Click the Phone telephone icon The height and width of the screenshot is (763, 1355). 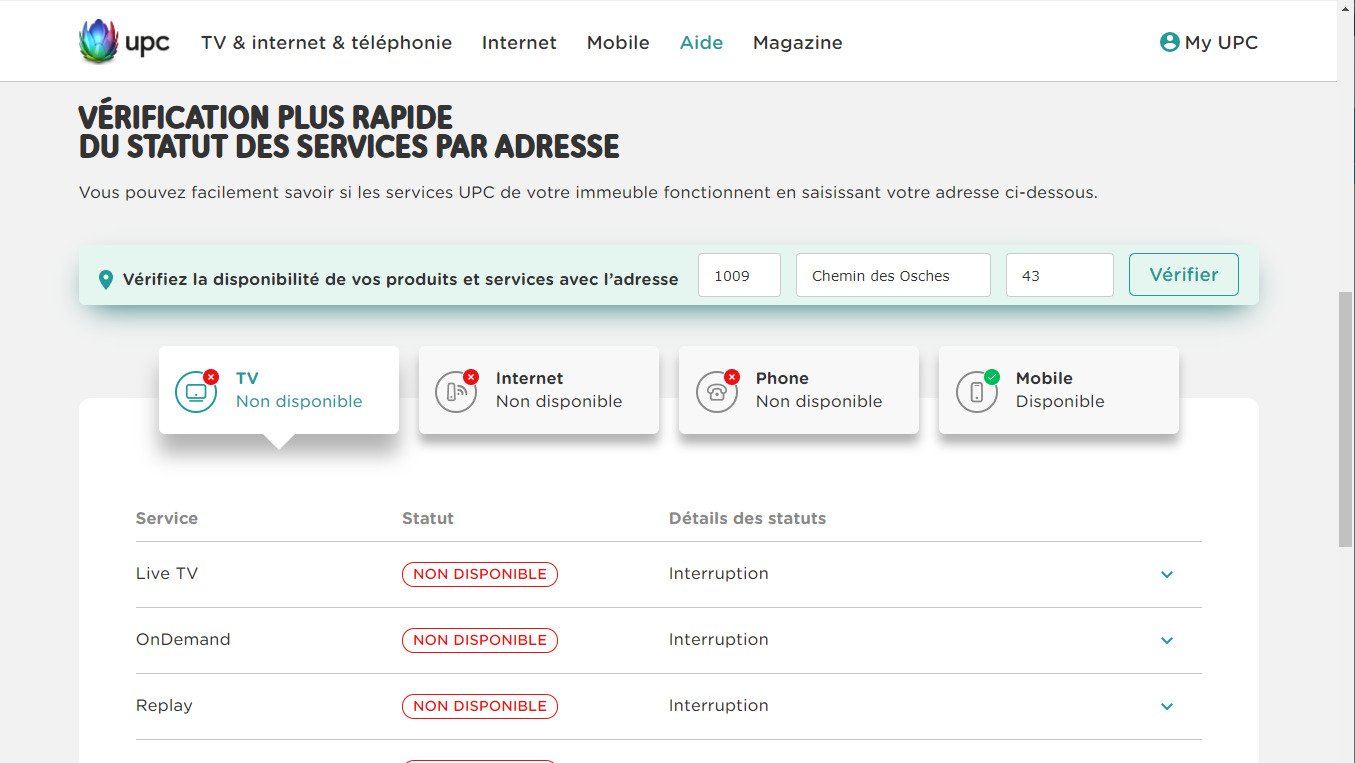716,392
